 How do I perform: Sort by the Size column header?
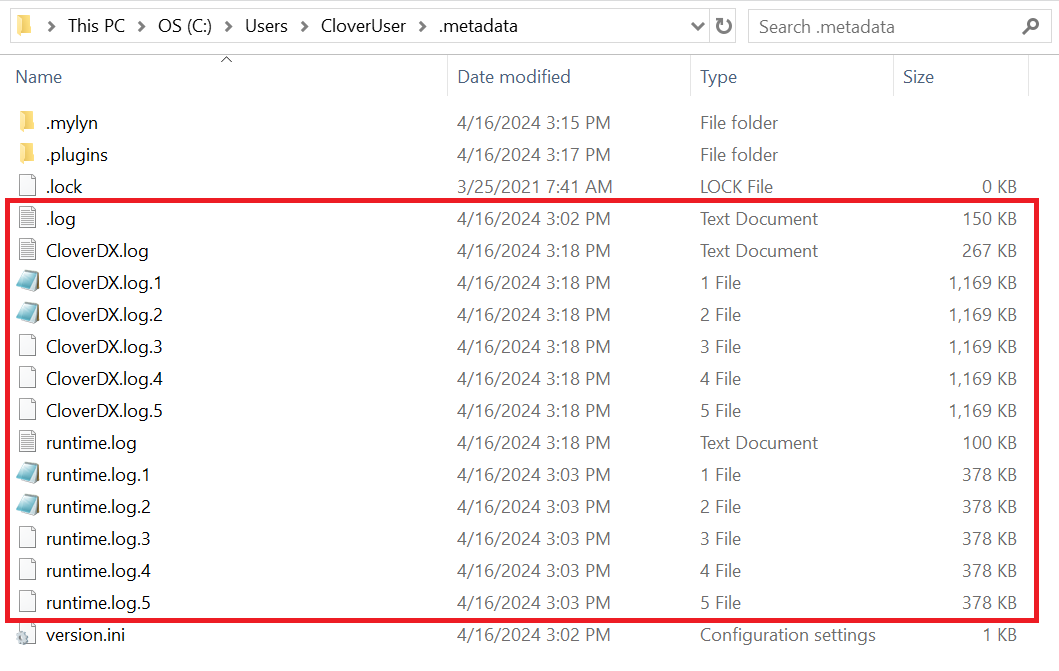pos(918,77)
